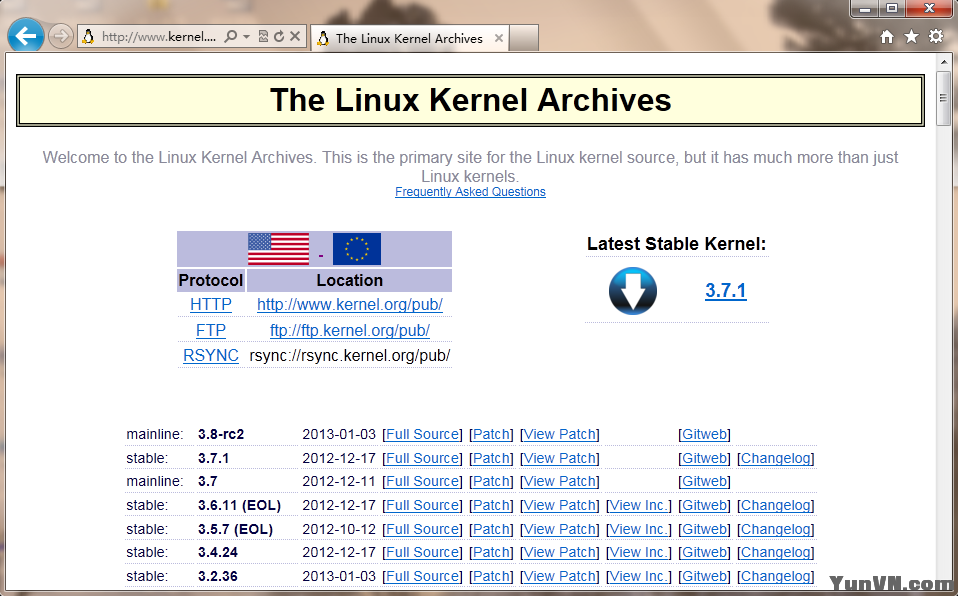Open Patch link for stable 3.2.36

491,576
